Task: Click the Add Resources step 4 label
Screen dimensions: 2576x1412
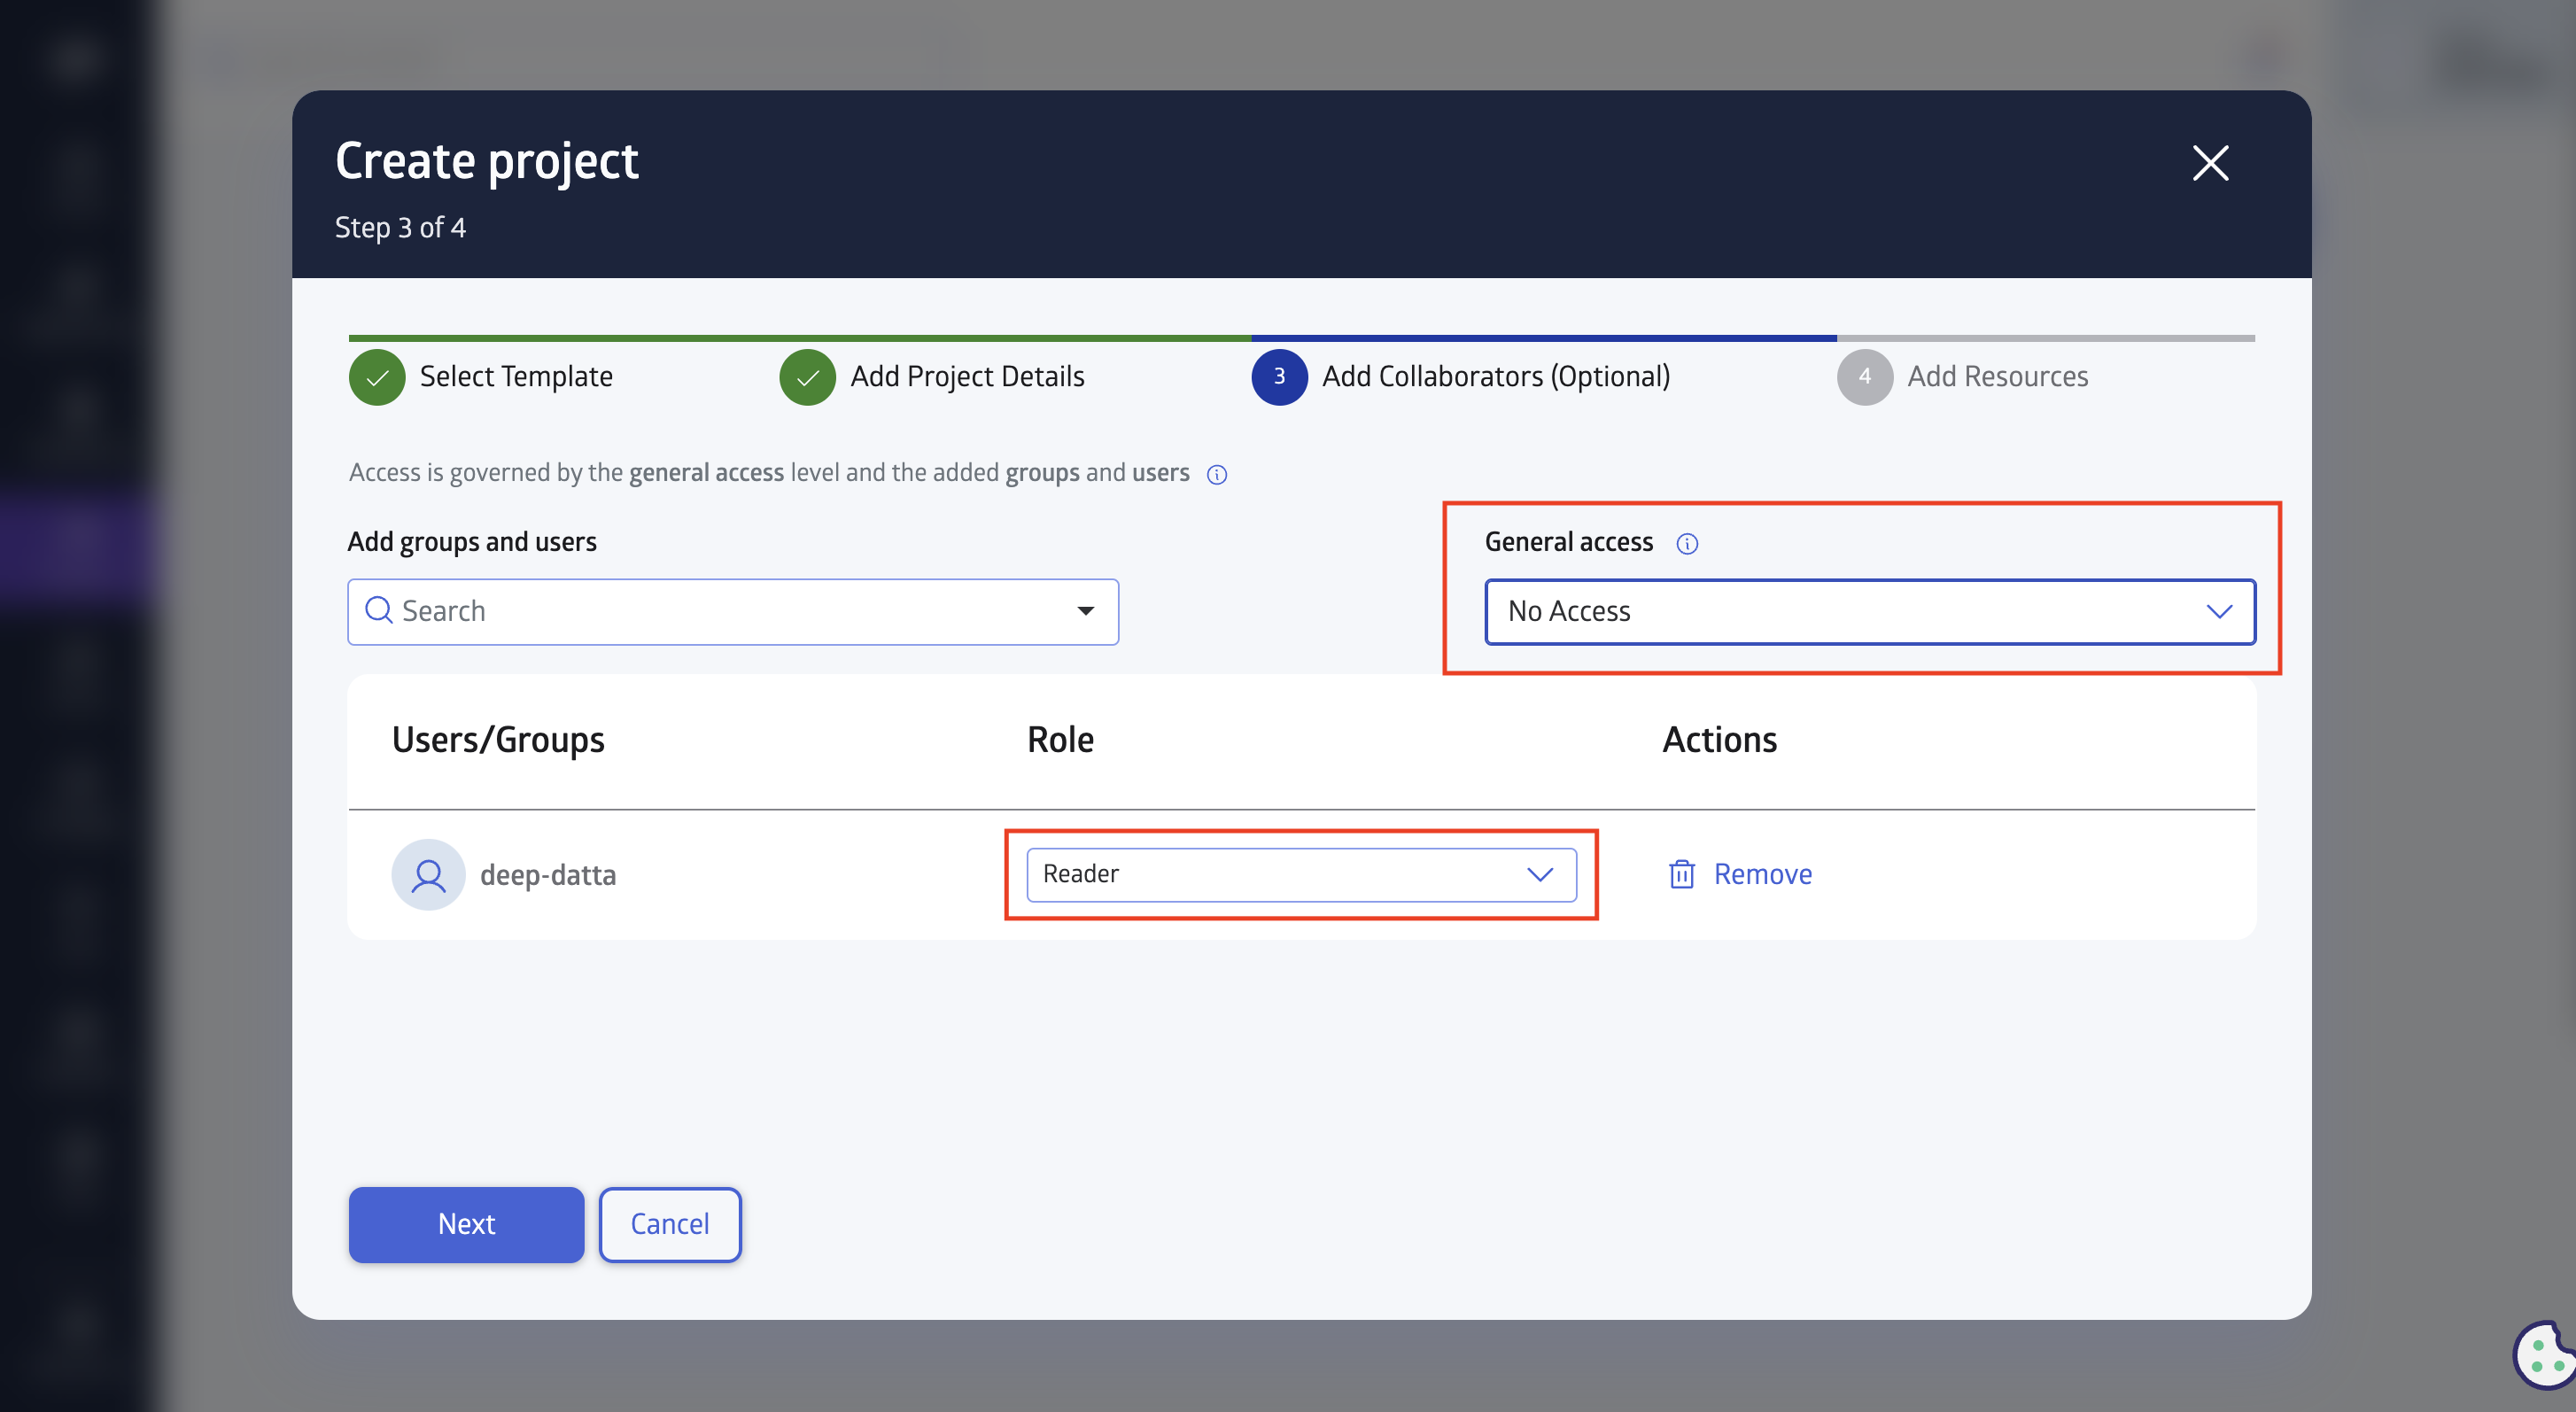Action: coord(1996,374)
